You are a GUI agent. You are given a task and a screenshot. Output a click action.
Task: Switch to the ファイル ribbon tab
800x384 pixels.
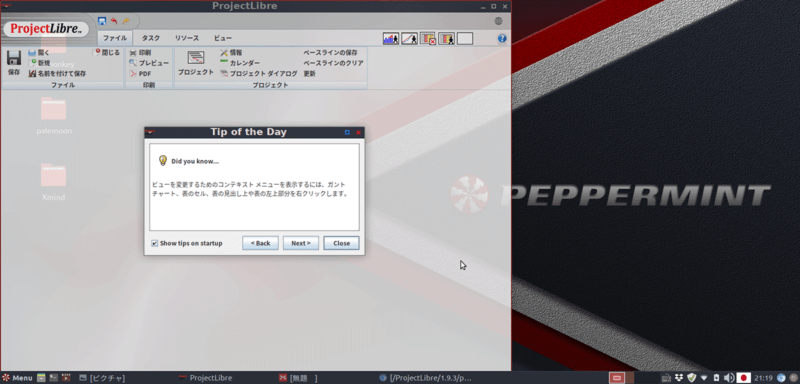click(x=115, y=38)
